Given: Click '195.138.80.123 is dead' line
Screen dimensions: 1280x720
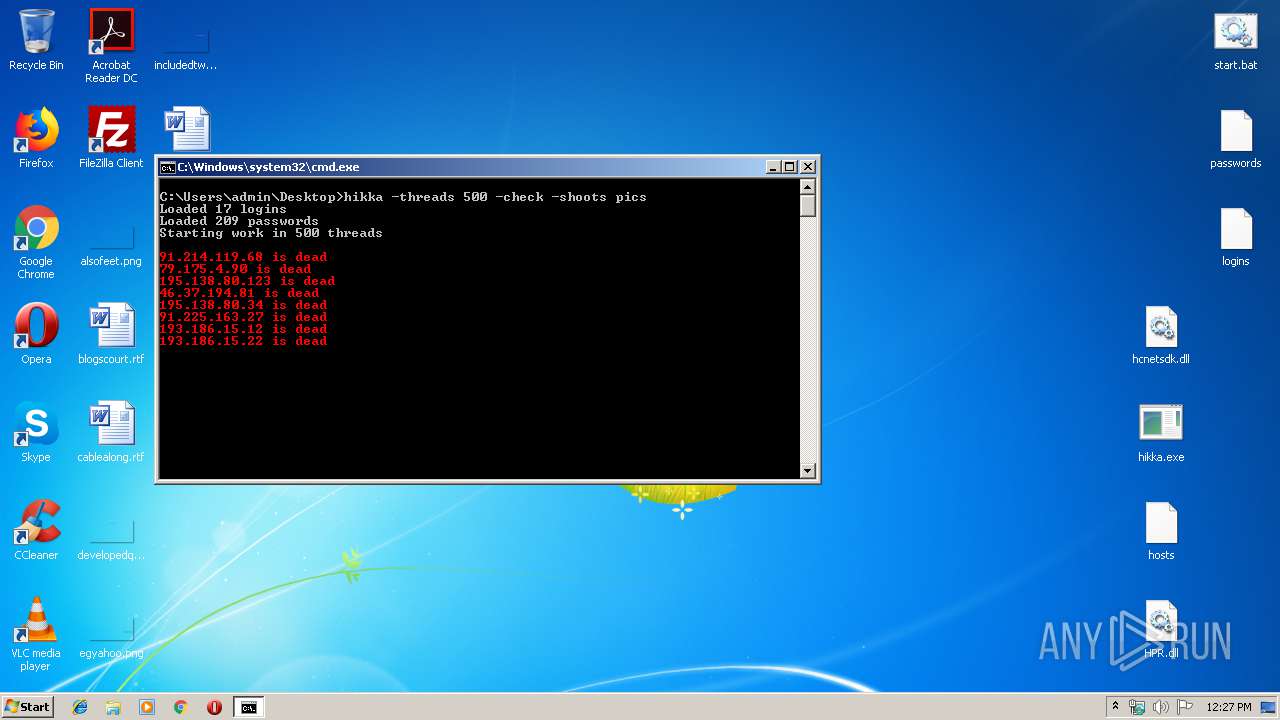Looking at the screenshot, I should [x=247, y=281].
